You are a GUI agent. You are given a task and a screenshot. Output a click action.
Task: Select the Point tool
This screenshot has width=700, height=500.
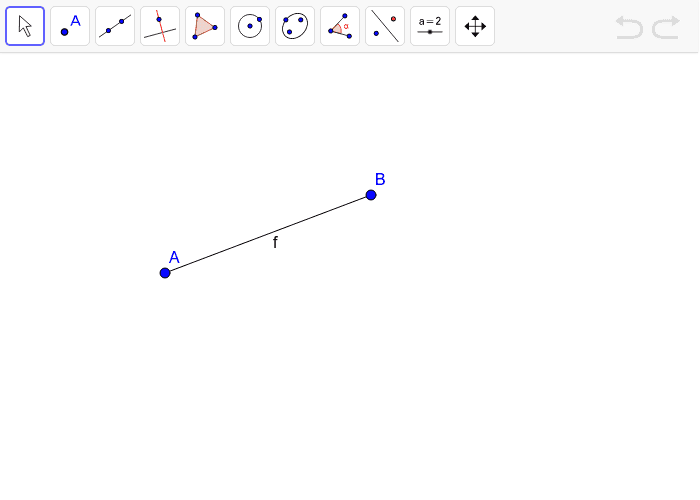pyautogui.click(x=70, y=26)
